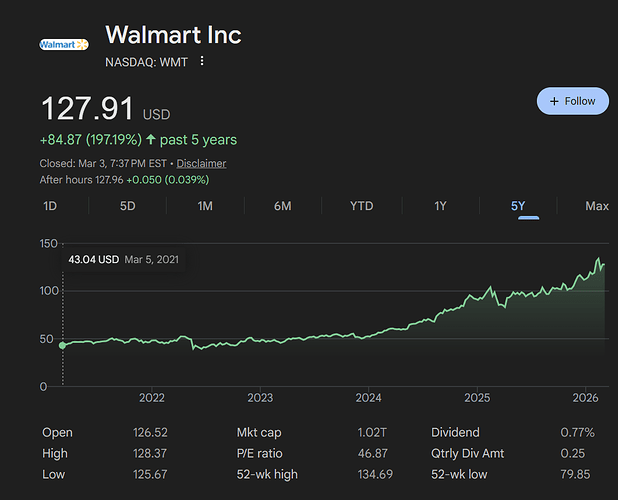Click the green start point on chart

pos(63,345)
